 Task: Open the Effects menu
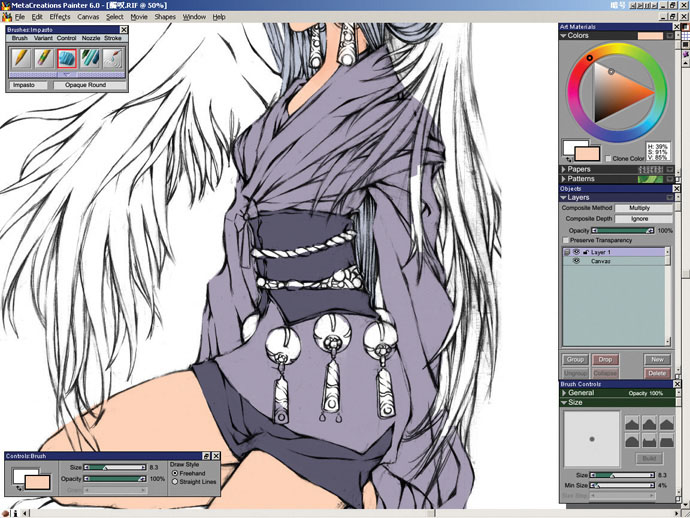[x=60, y=17]
